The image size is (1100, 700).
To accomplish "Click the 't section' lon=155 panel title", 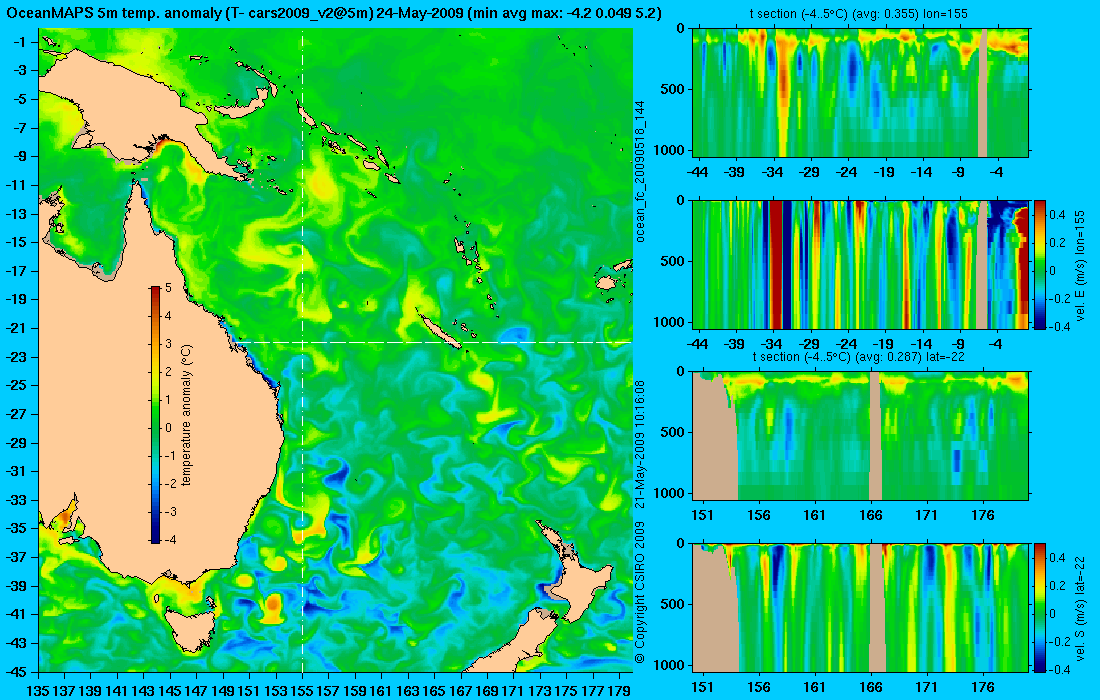I will (x=860, y=13).
